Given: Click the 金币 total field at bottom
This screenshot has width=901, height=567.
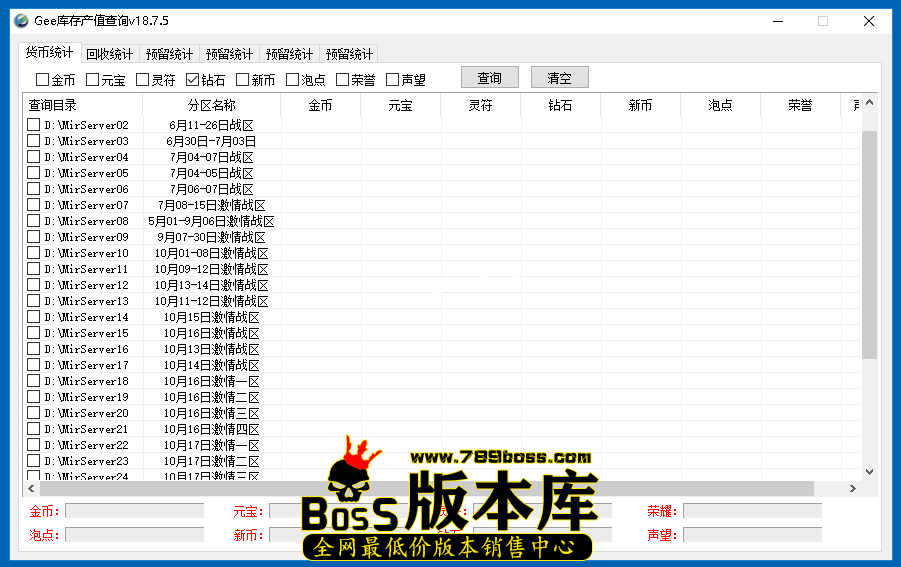Looking at the screenshot, I should [x=134, y=511].
